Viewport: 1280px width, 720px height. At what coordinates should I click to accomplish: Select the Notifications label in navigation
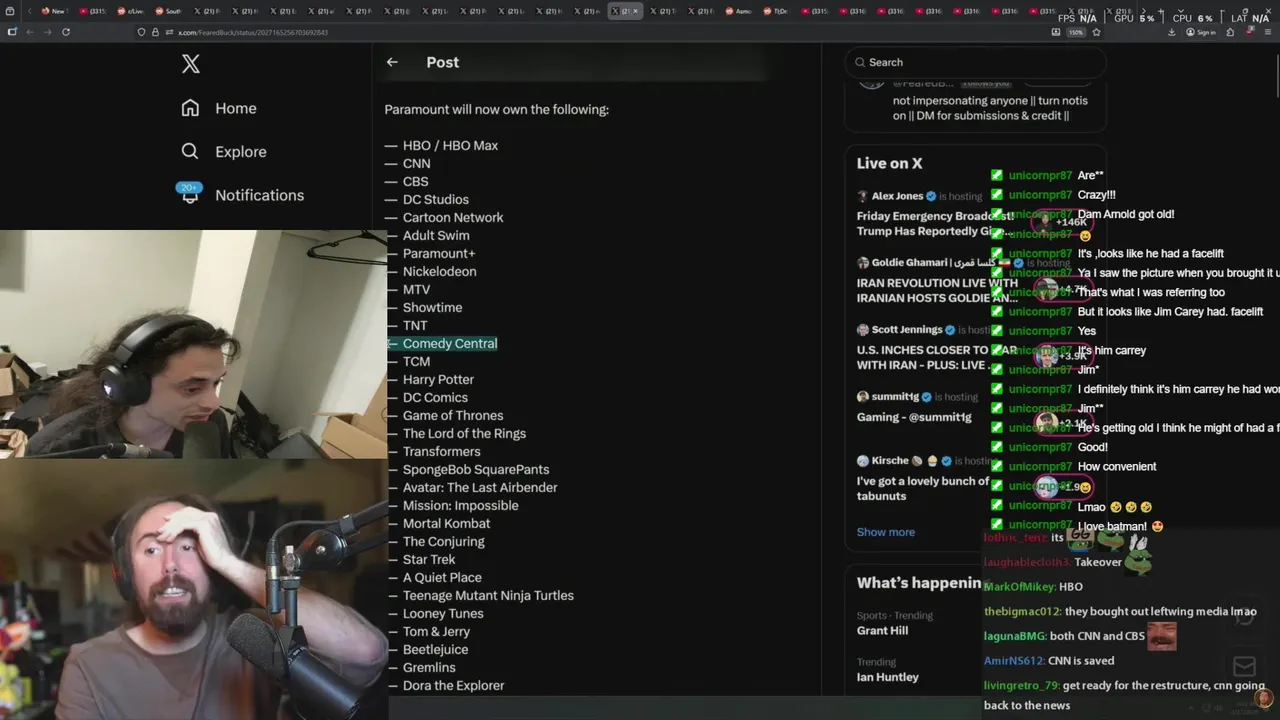click(x=259, y=195)
